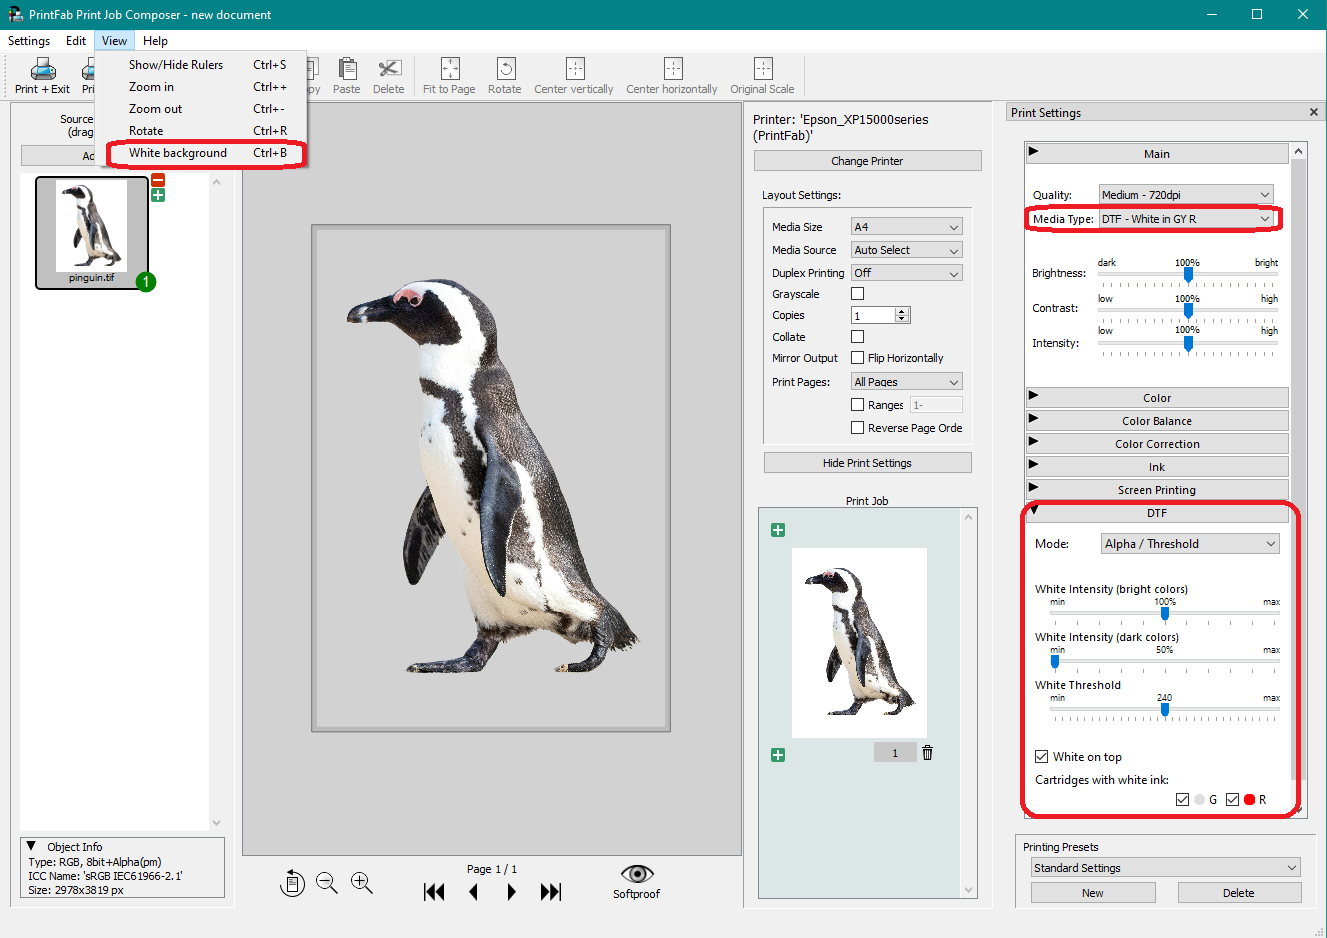
Task: Open the Help menu
Action: click(x=155, y=40)
